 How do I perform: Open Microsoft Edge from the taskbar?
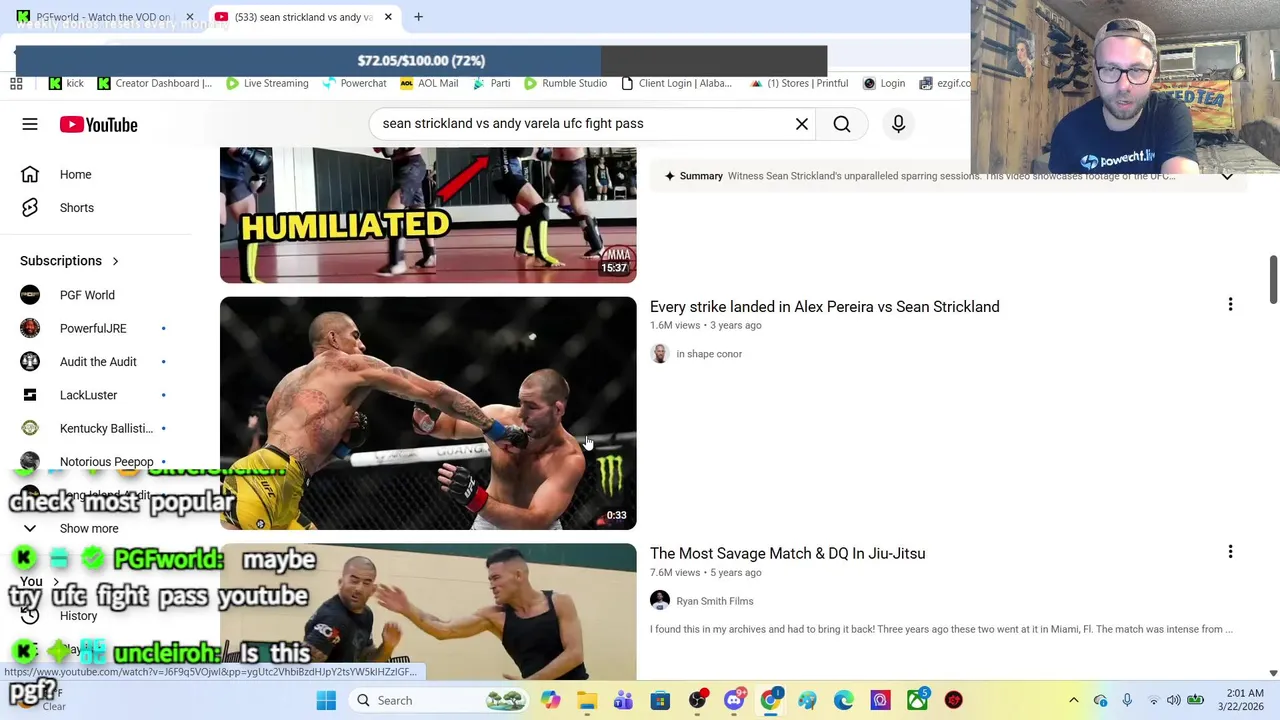click(x=844, y=700)
